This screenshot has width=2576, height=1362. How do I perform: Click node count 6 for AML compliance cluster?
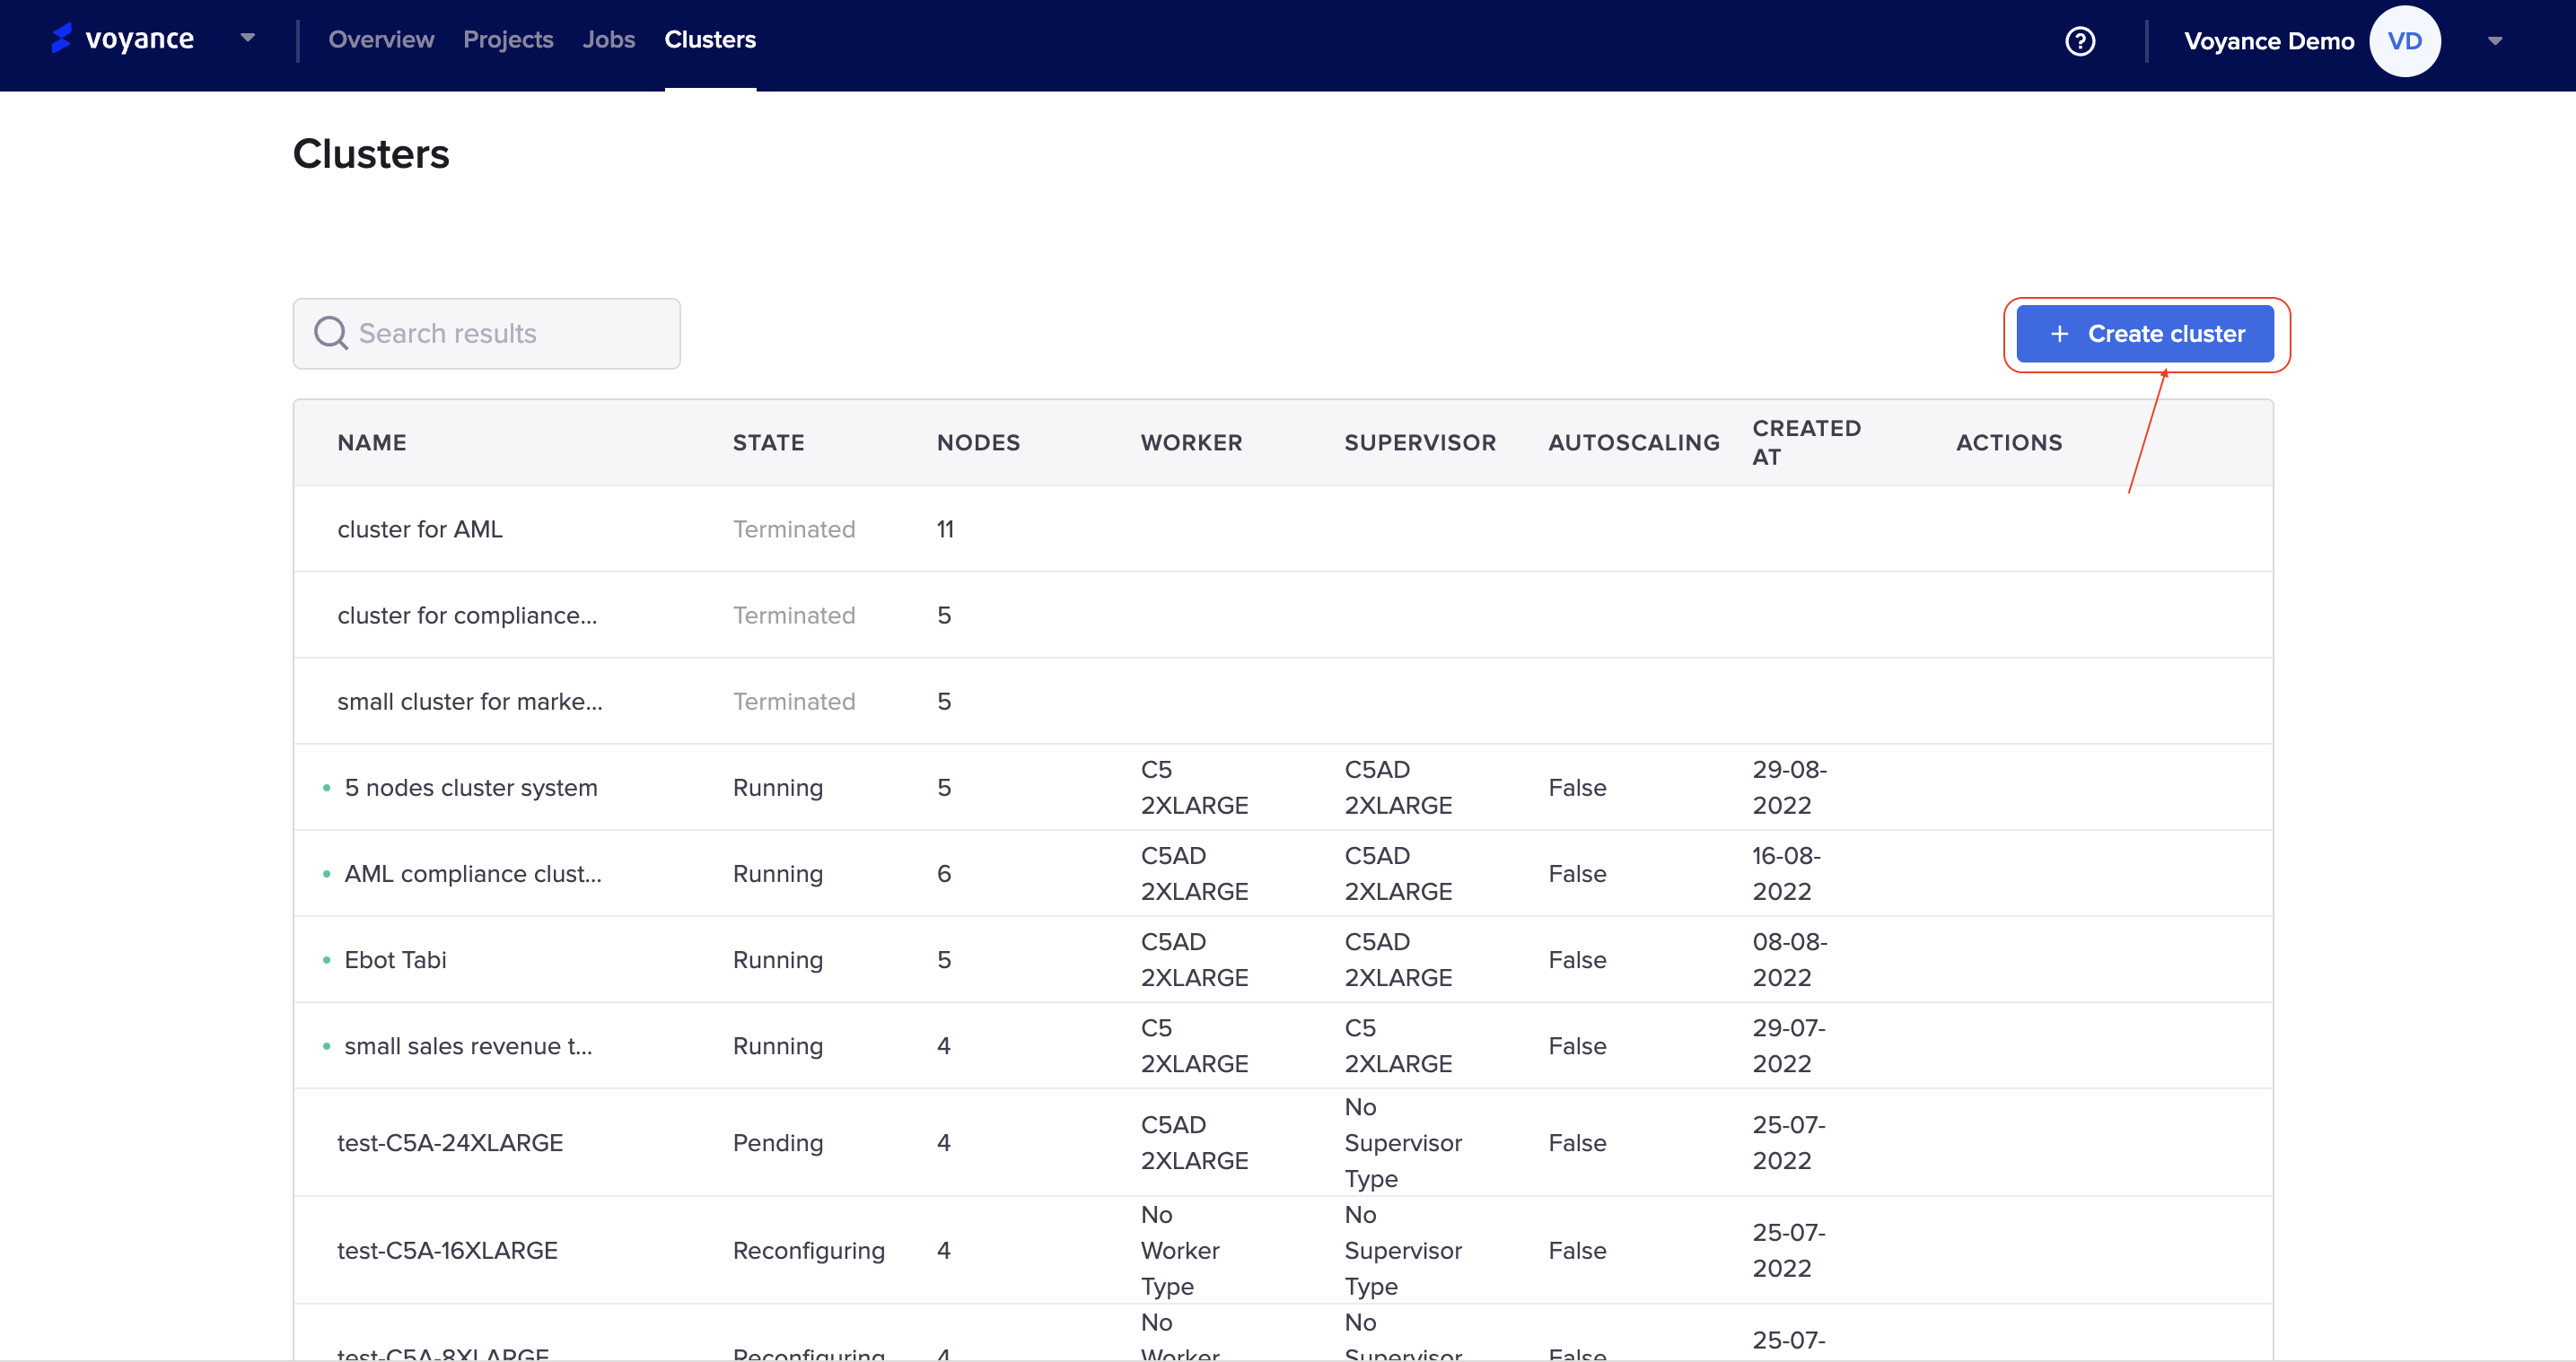pos(944,874)
